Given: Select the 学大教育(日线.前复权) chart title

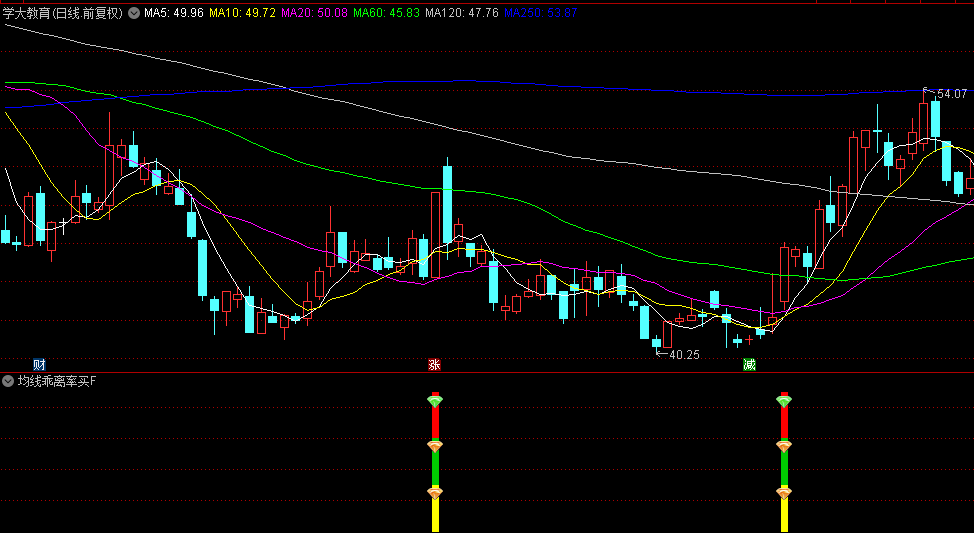Looking at the screenshot, I should [63, 13].
